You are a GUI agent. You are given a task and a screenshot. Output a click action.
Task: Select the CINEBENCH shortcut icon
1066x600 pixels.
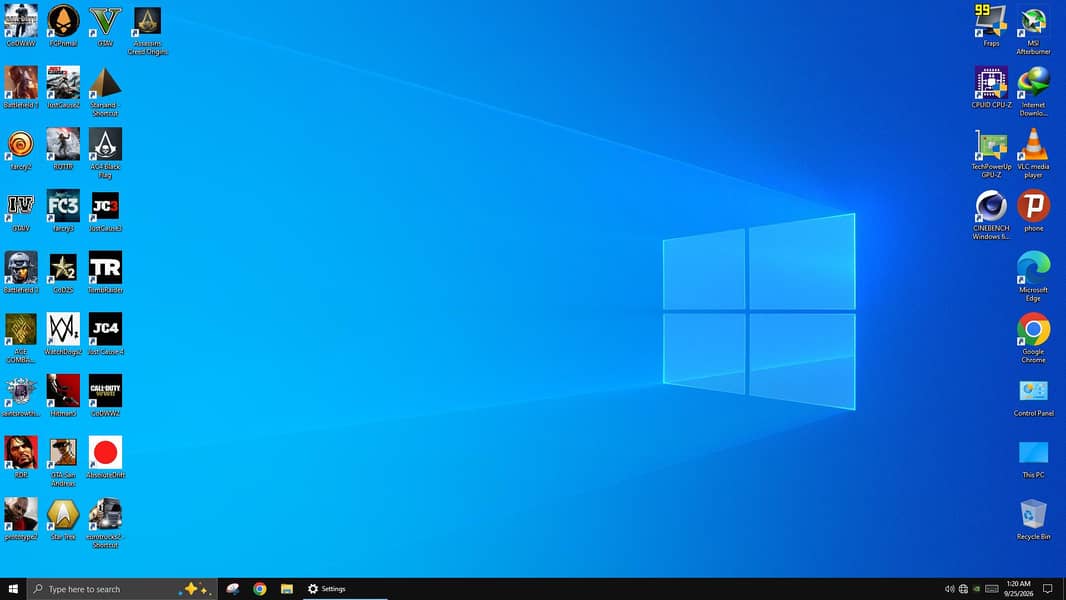point(991,206)
